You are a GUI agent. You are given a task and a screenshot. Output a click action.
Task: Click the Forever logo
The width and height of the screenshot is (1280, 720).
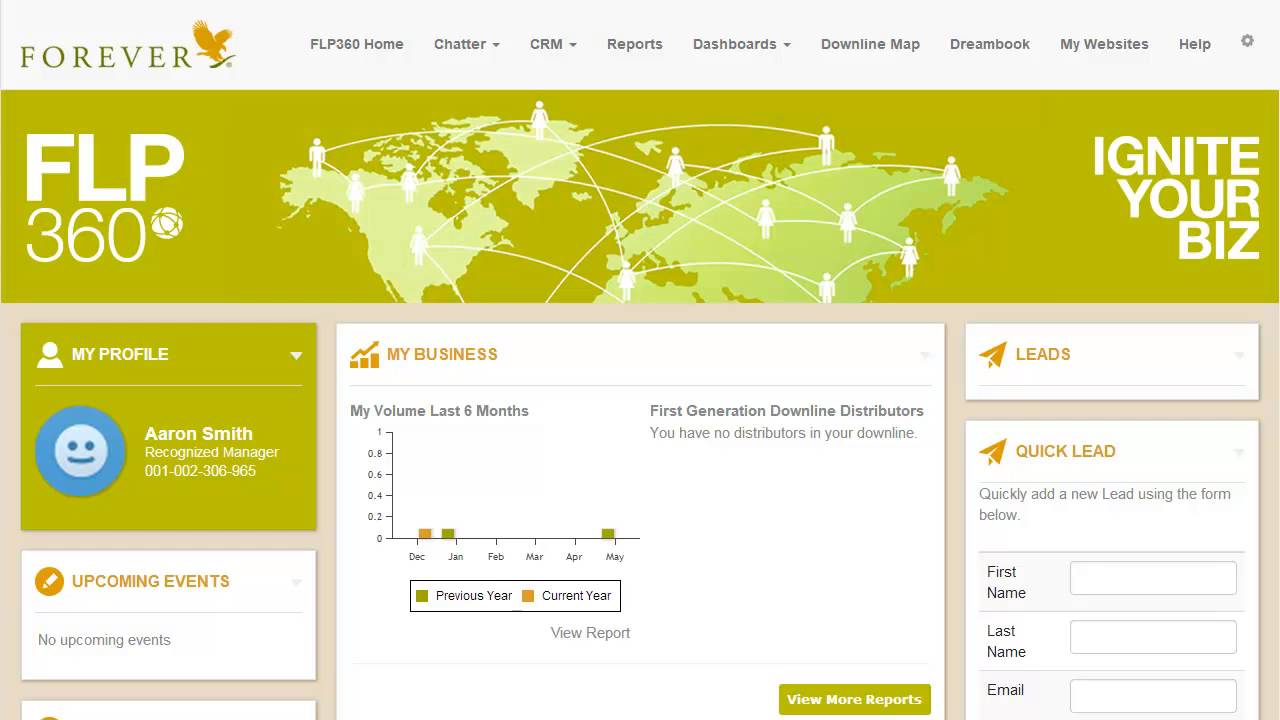point(128,45)
